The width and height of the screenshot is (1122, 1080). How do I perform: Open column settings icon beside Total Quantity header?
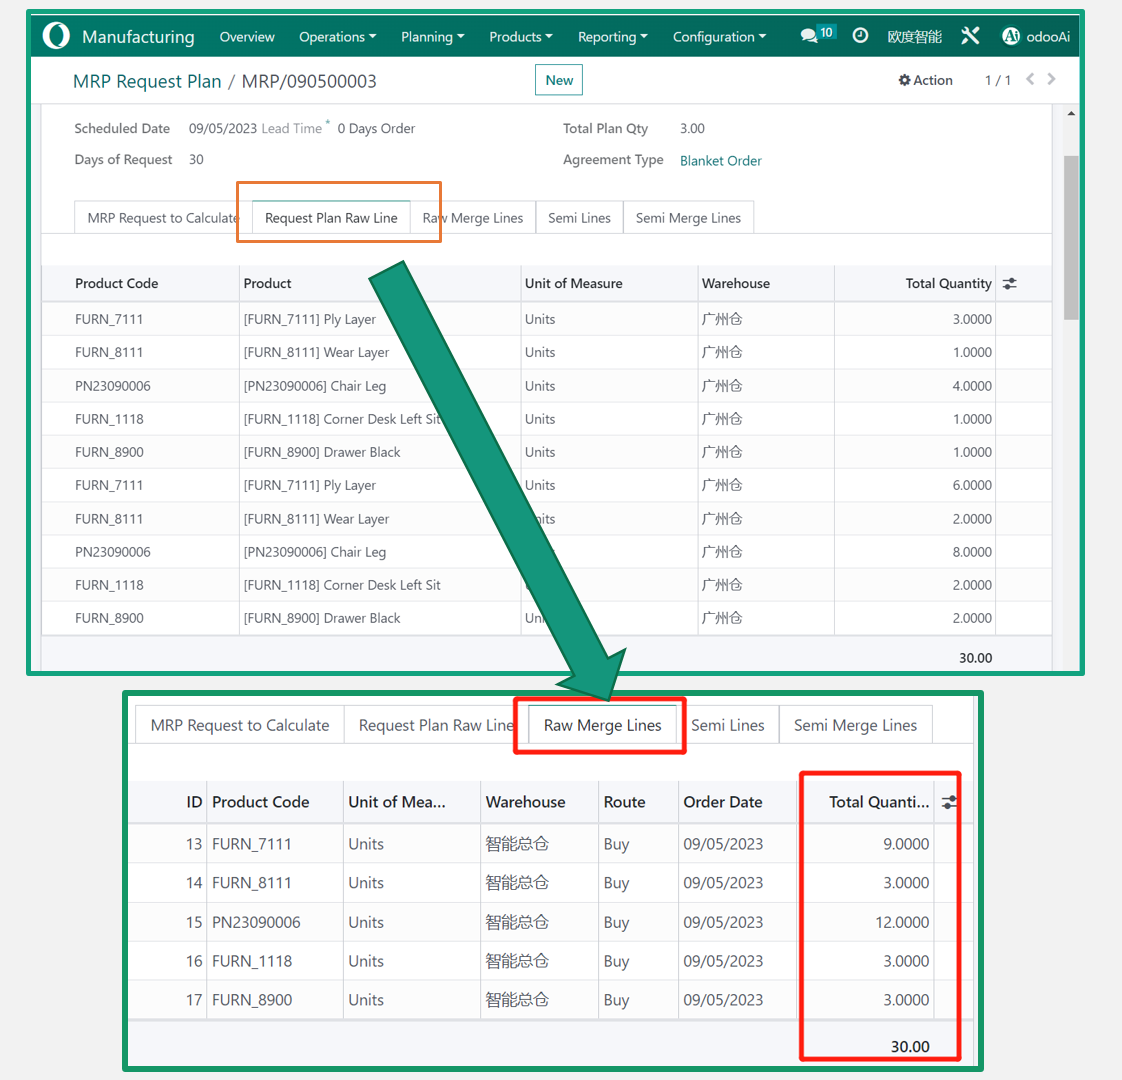pos(1010,284)
